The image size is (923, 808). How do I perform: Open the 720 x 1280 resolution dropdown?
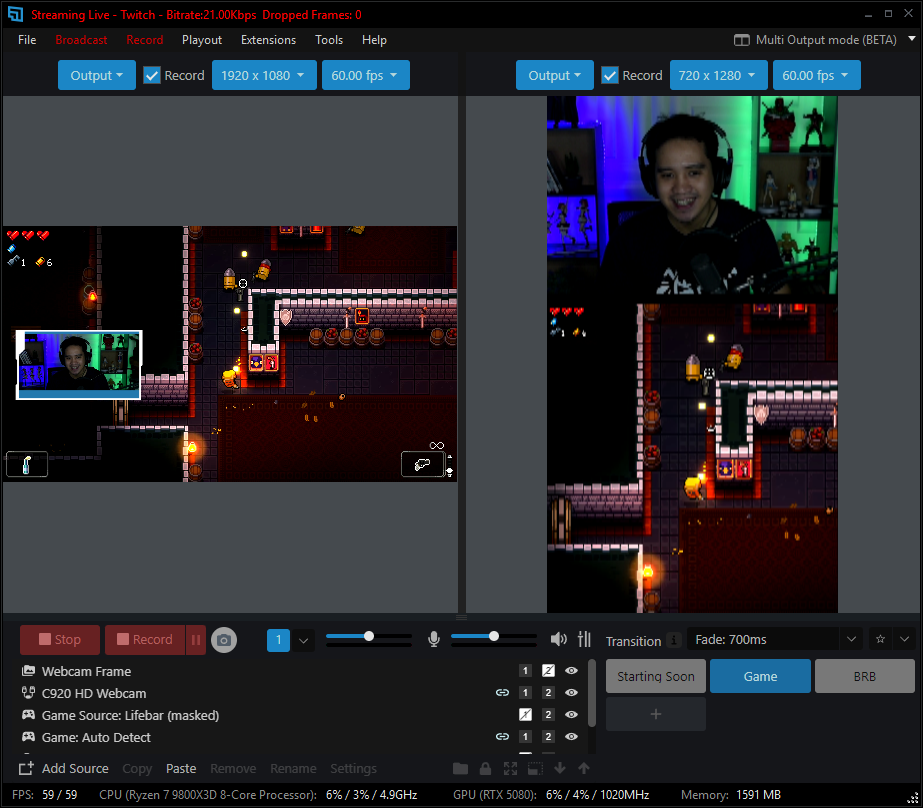pyautogui.click(x=718, y=75)
